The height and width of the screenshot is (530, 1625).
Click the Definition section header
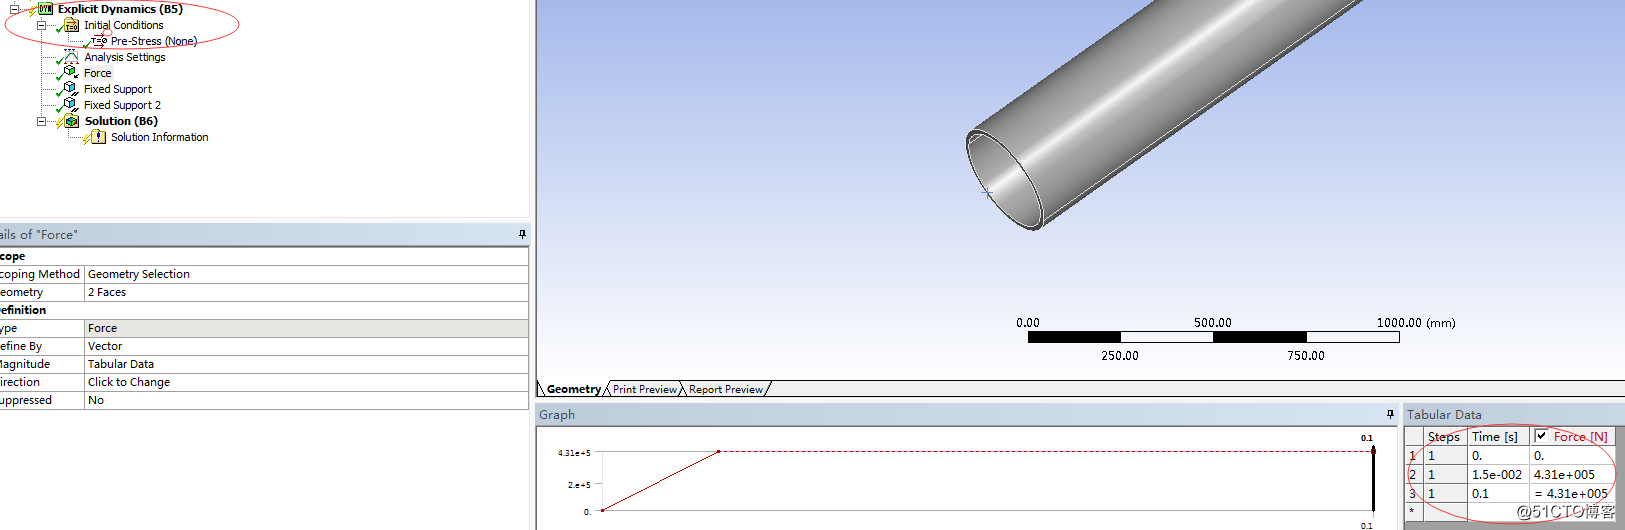[264, 310]
